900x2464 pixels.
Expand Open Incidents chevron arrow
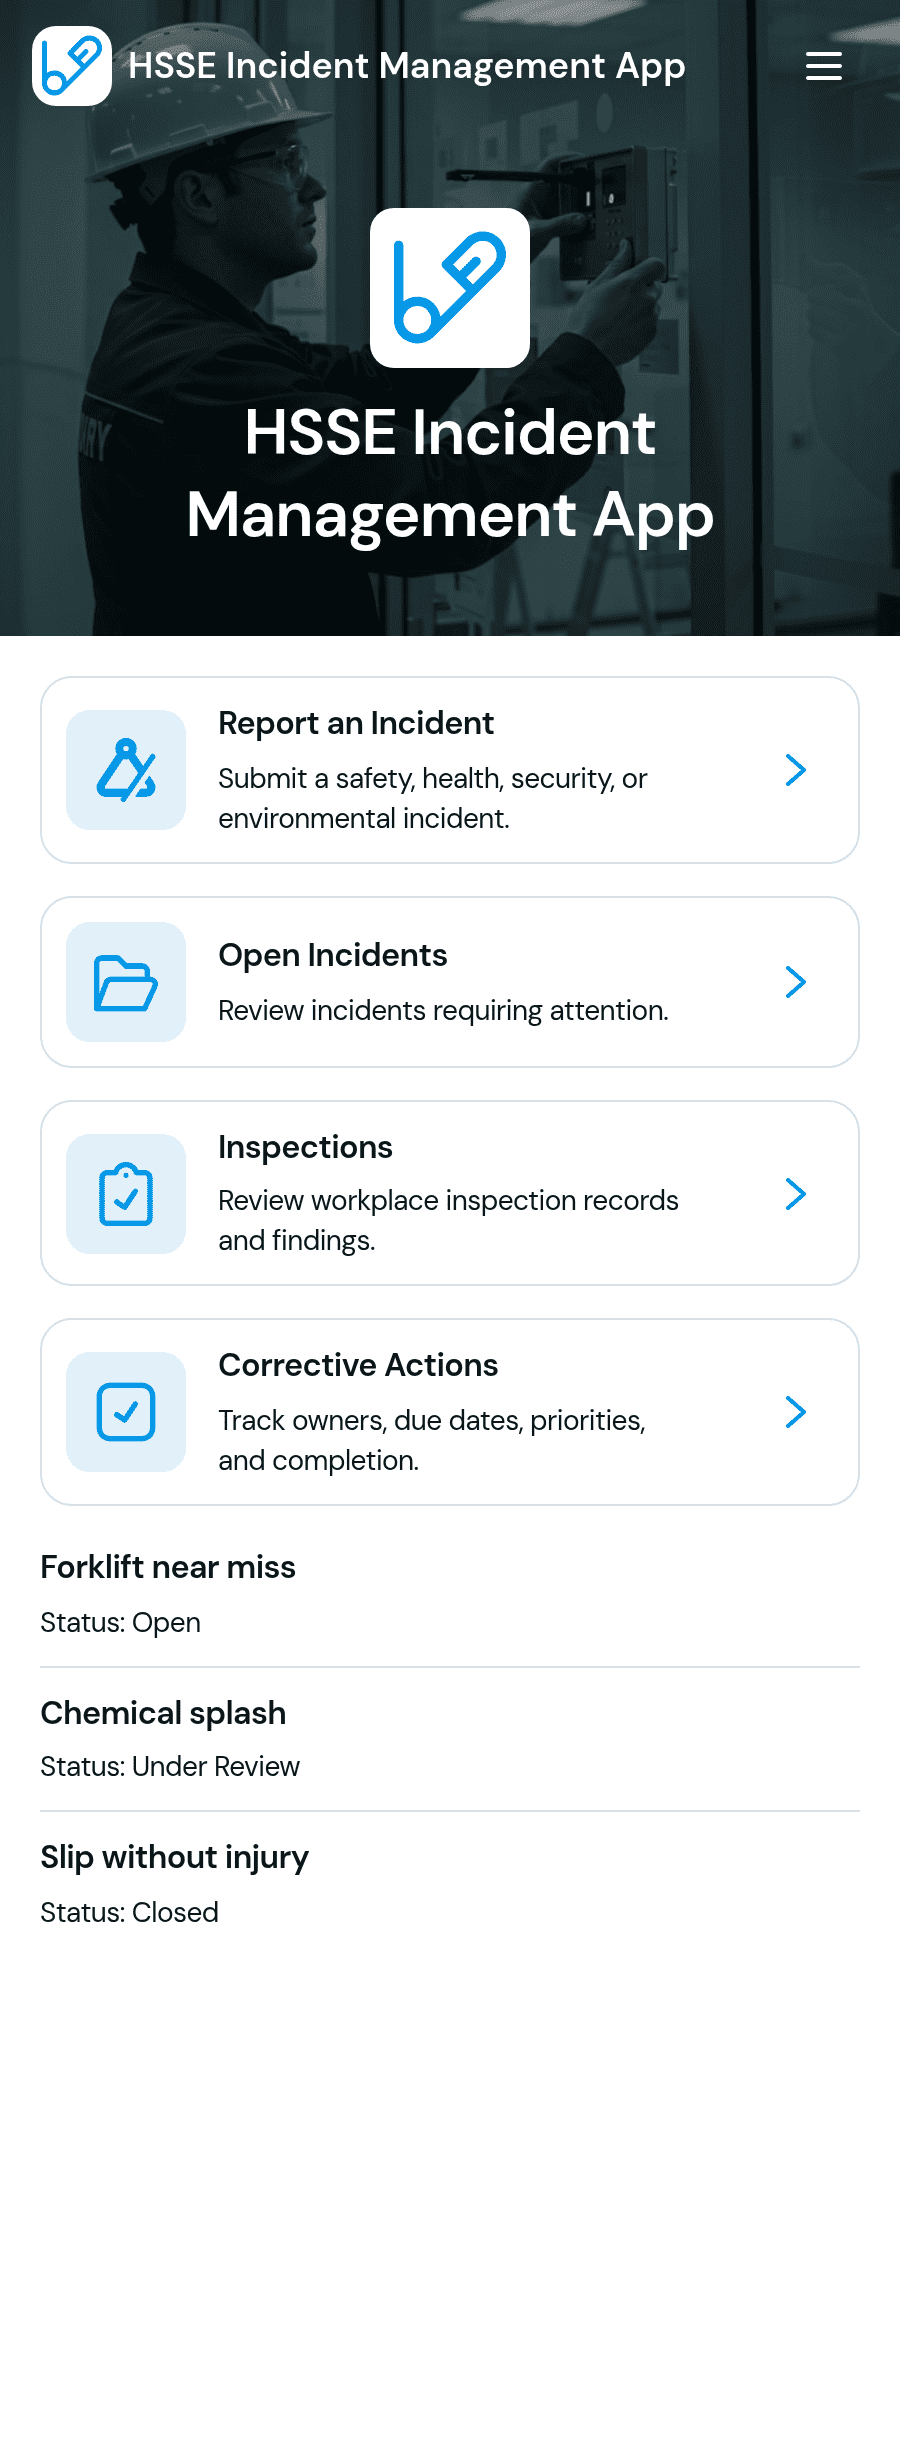point(796,982)
